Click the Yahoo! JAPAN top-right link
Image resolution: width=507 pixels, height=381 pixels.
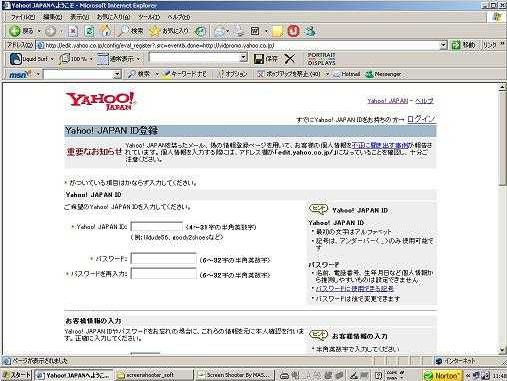click(388, 101)
